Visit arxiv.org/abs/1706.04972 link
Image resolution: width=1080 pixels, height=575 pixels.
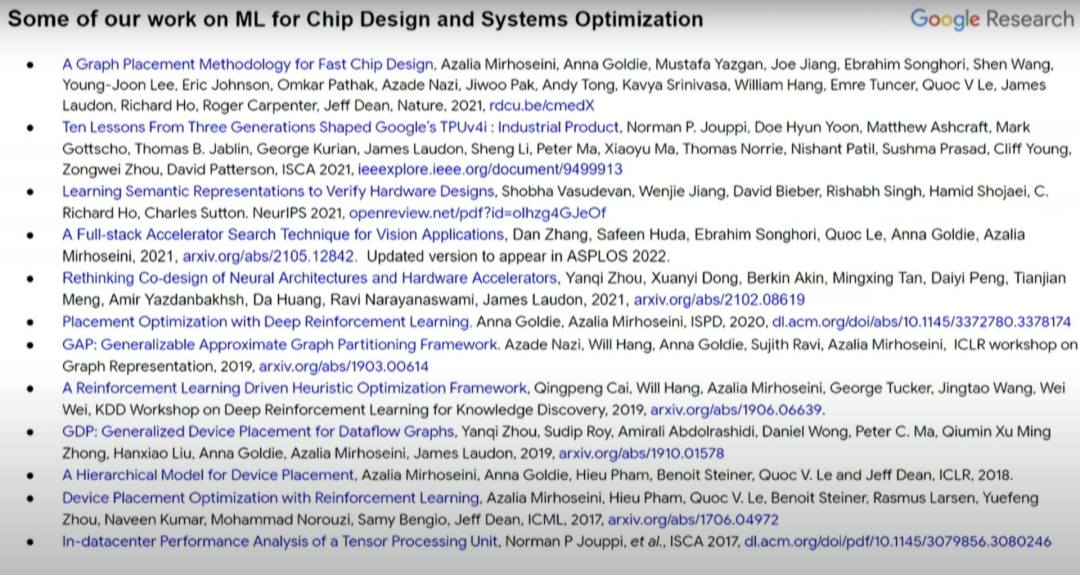tap(693, 520)
